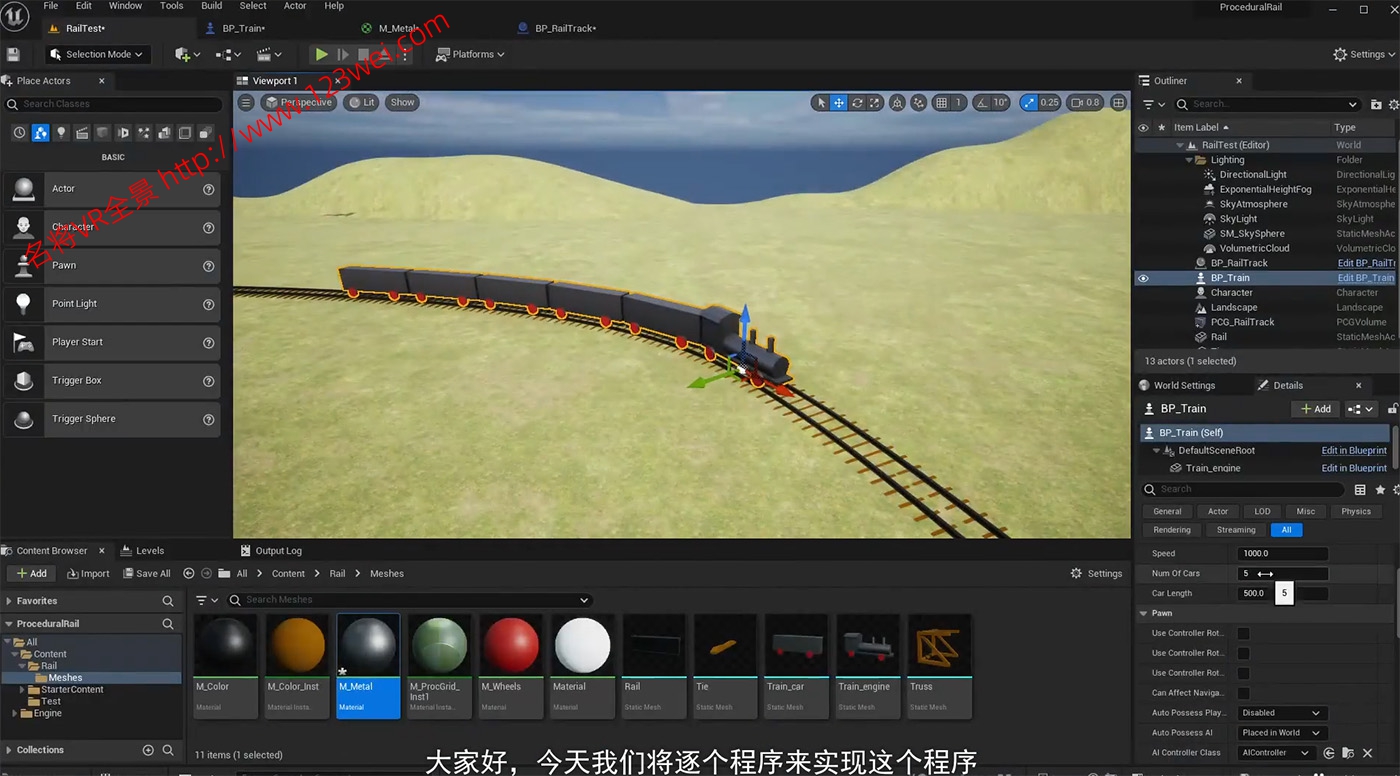Open the Selection Mode dropdown
The height and width of the screenshot is (776, 1400).
click(98, 54)
